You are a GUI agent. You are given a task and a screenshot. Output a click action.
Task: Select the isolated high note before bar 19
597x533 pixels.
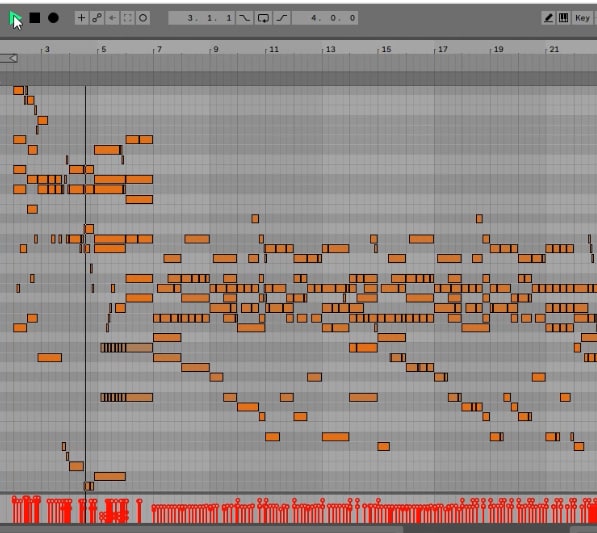coord(479,219)
